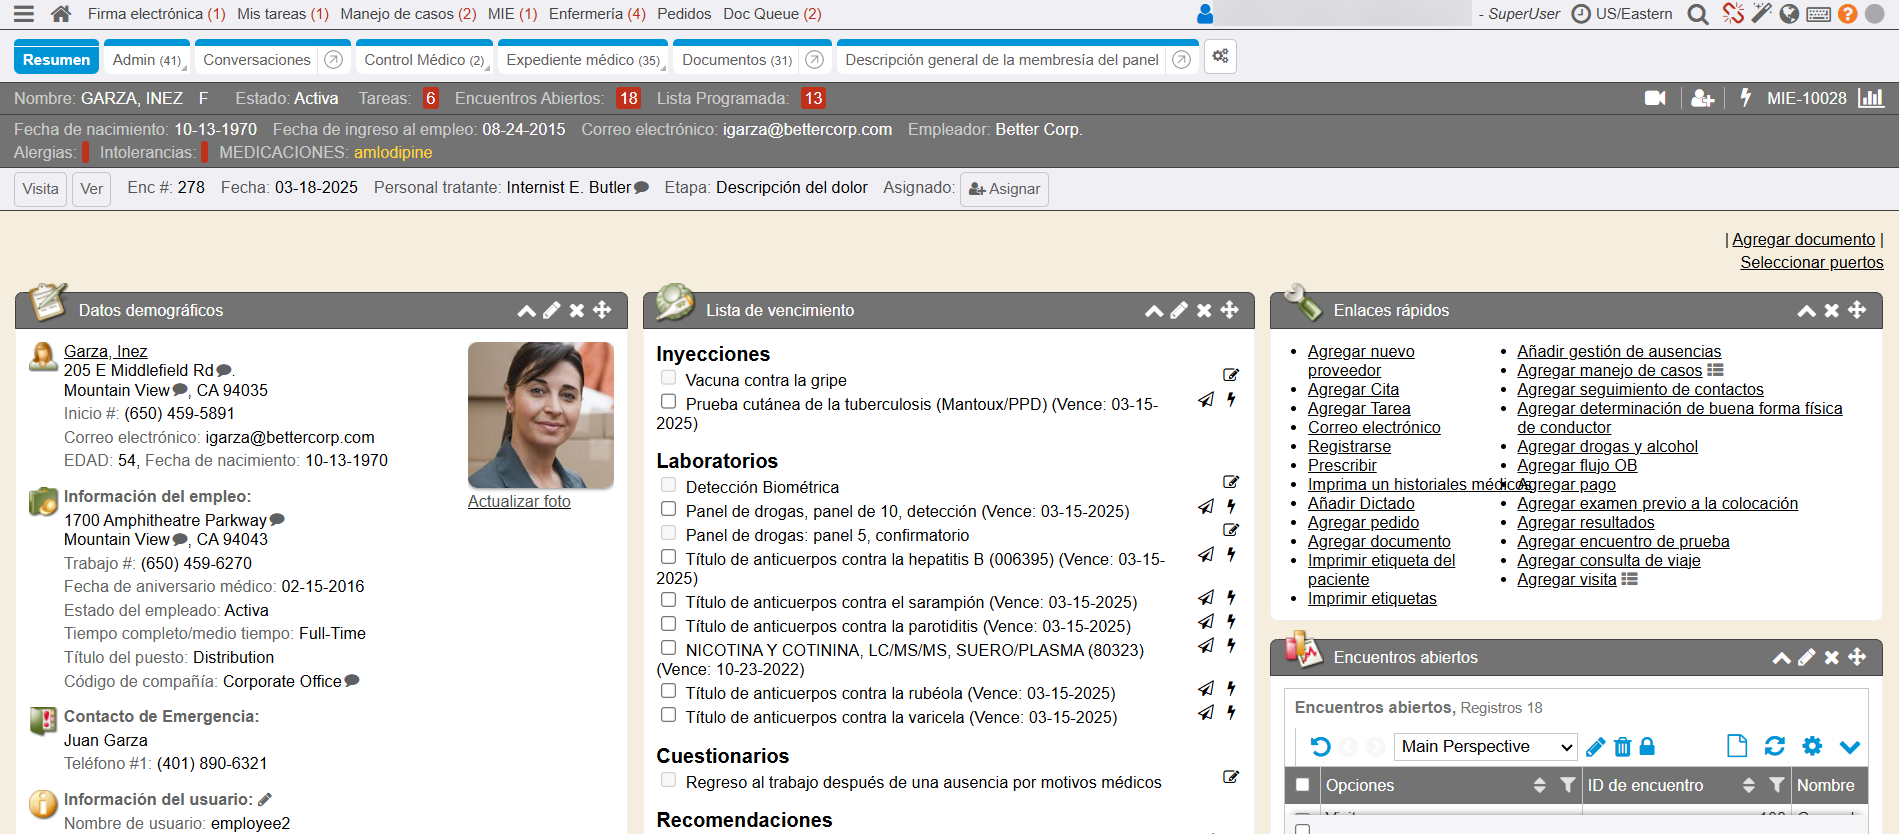Refresh the Encuentros abiertos grid
Image resolution: width=1900 pixels, height=834 pixels.
tap(1774, 746)
